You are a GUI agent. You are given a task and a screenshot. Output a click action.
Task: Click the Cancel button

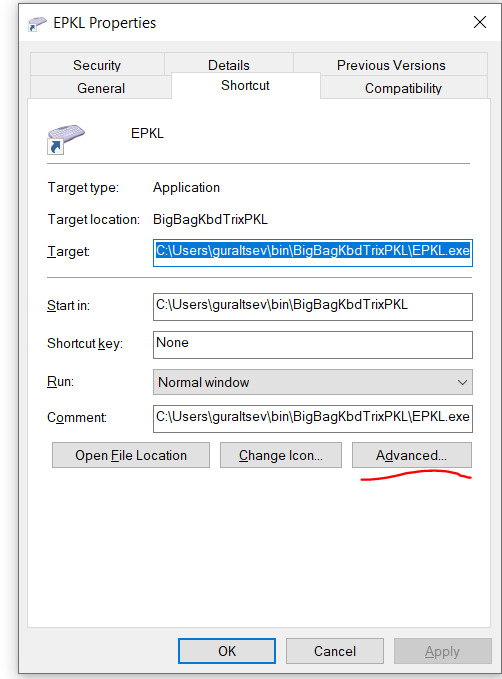point(335,651)
